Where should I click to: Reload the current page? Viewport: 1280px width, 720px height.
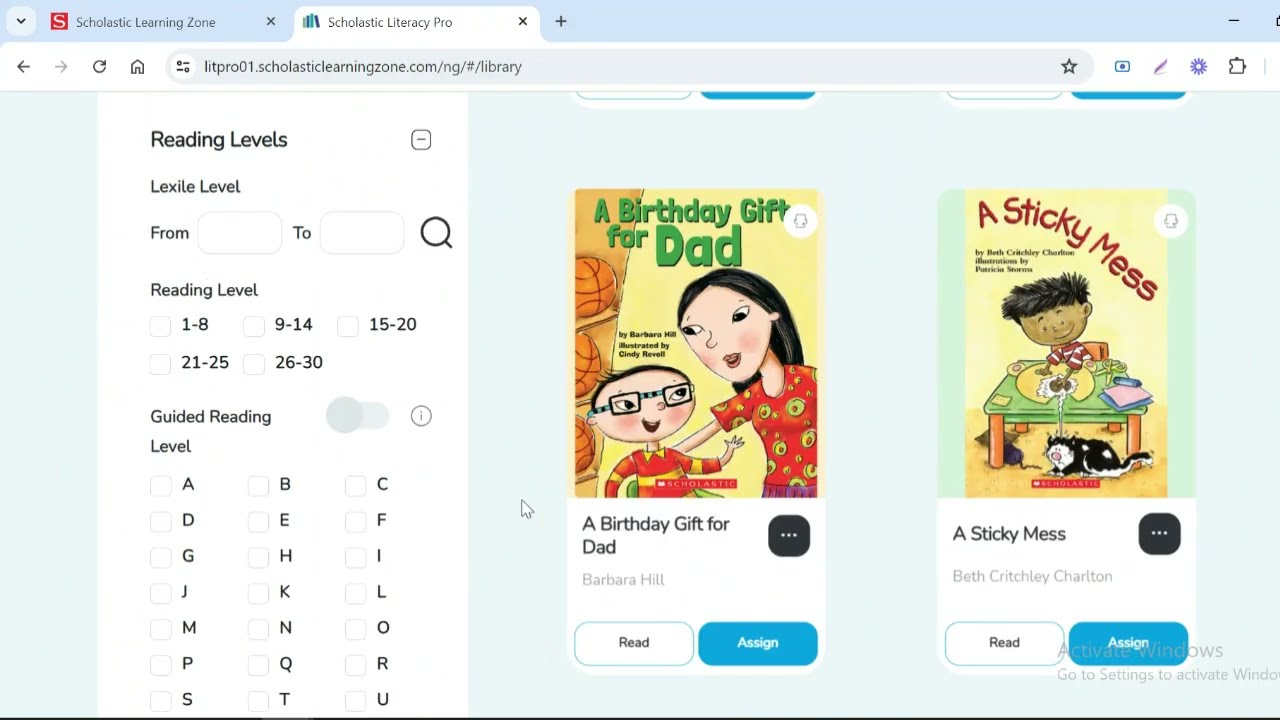[x=99, y=67]
